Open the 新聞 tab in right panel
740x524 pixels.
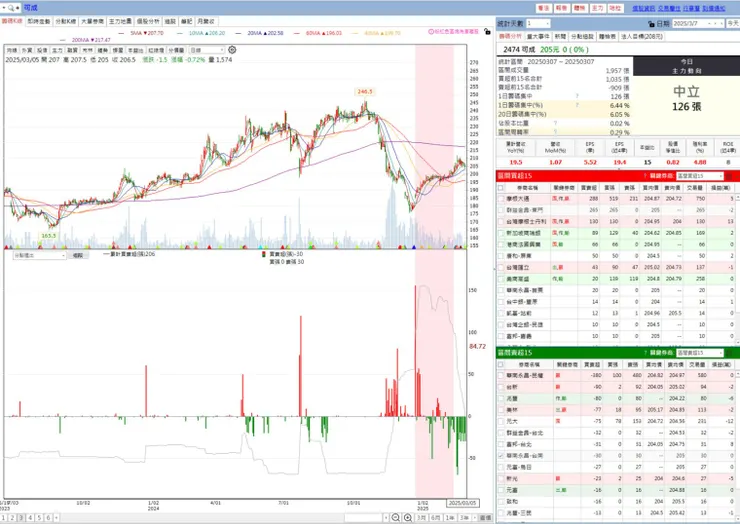[x=560, y=36]
